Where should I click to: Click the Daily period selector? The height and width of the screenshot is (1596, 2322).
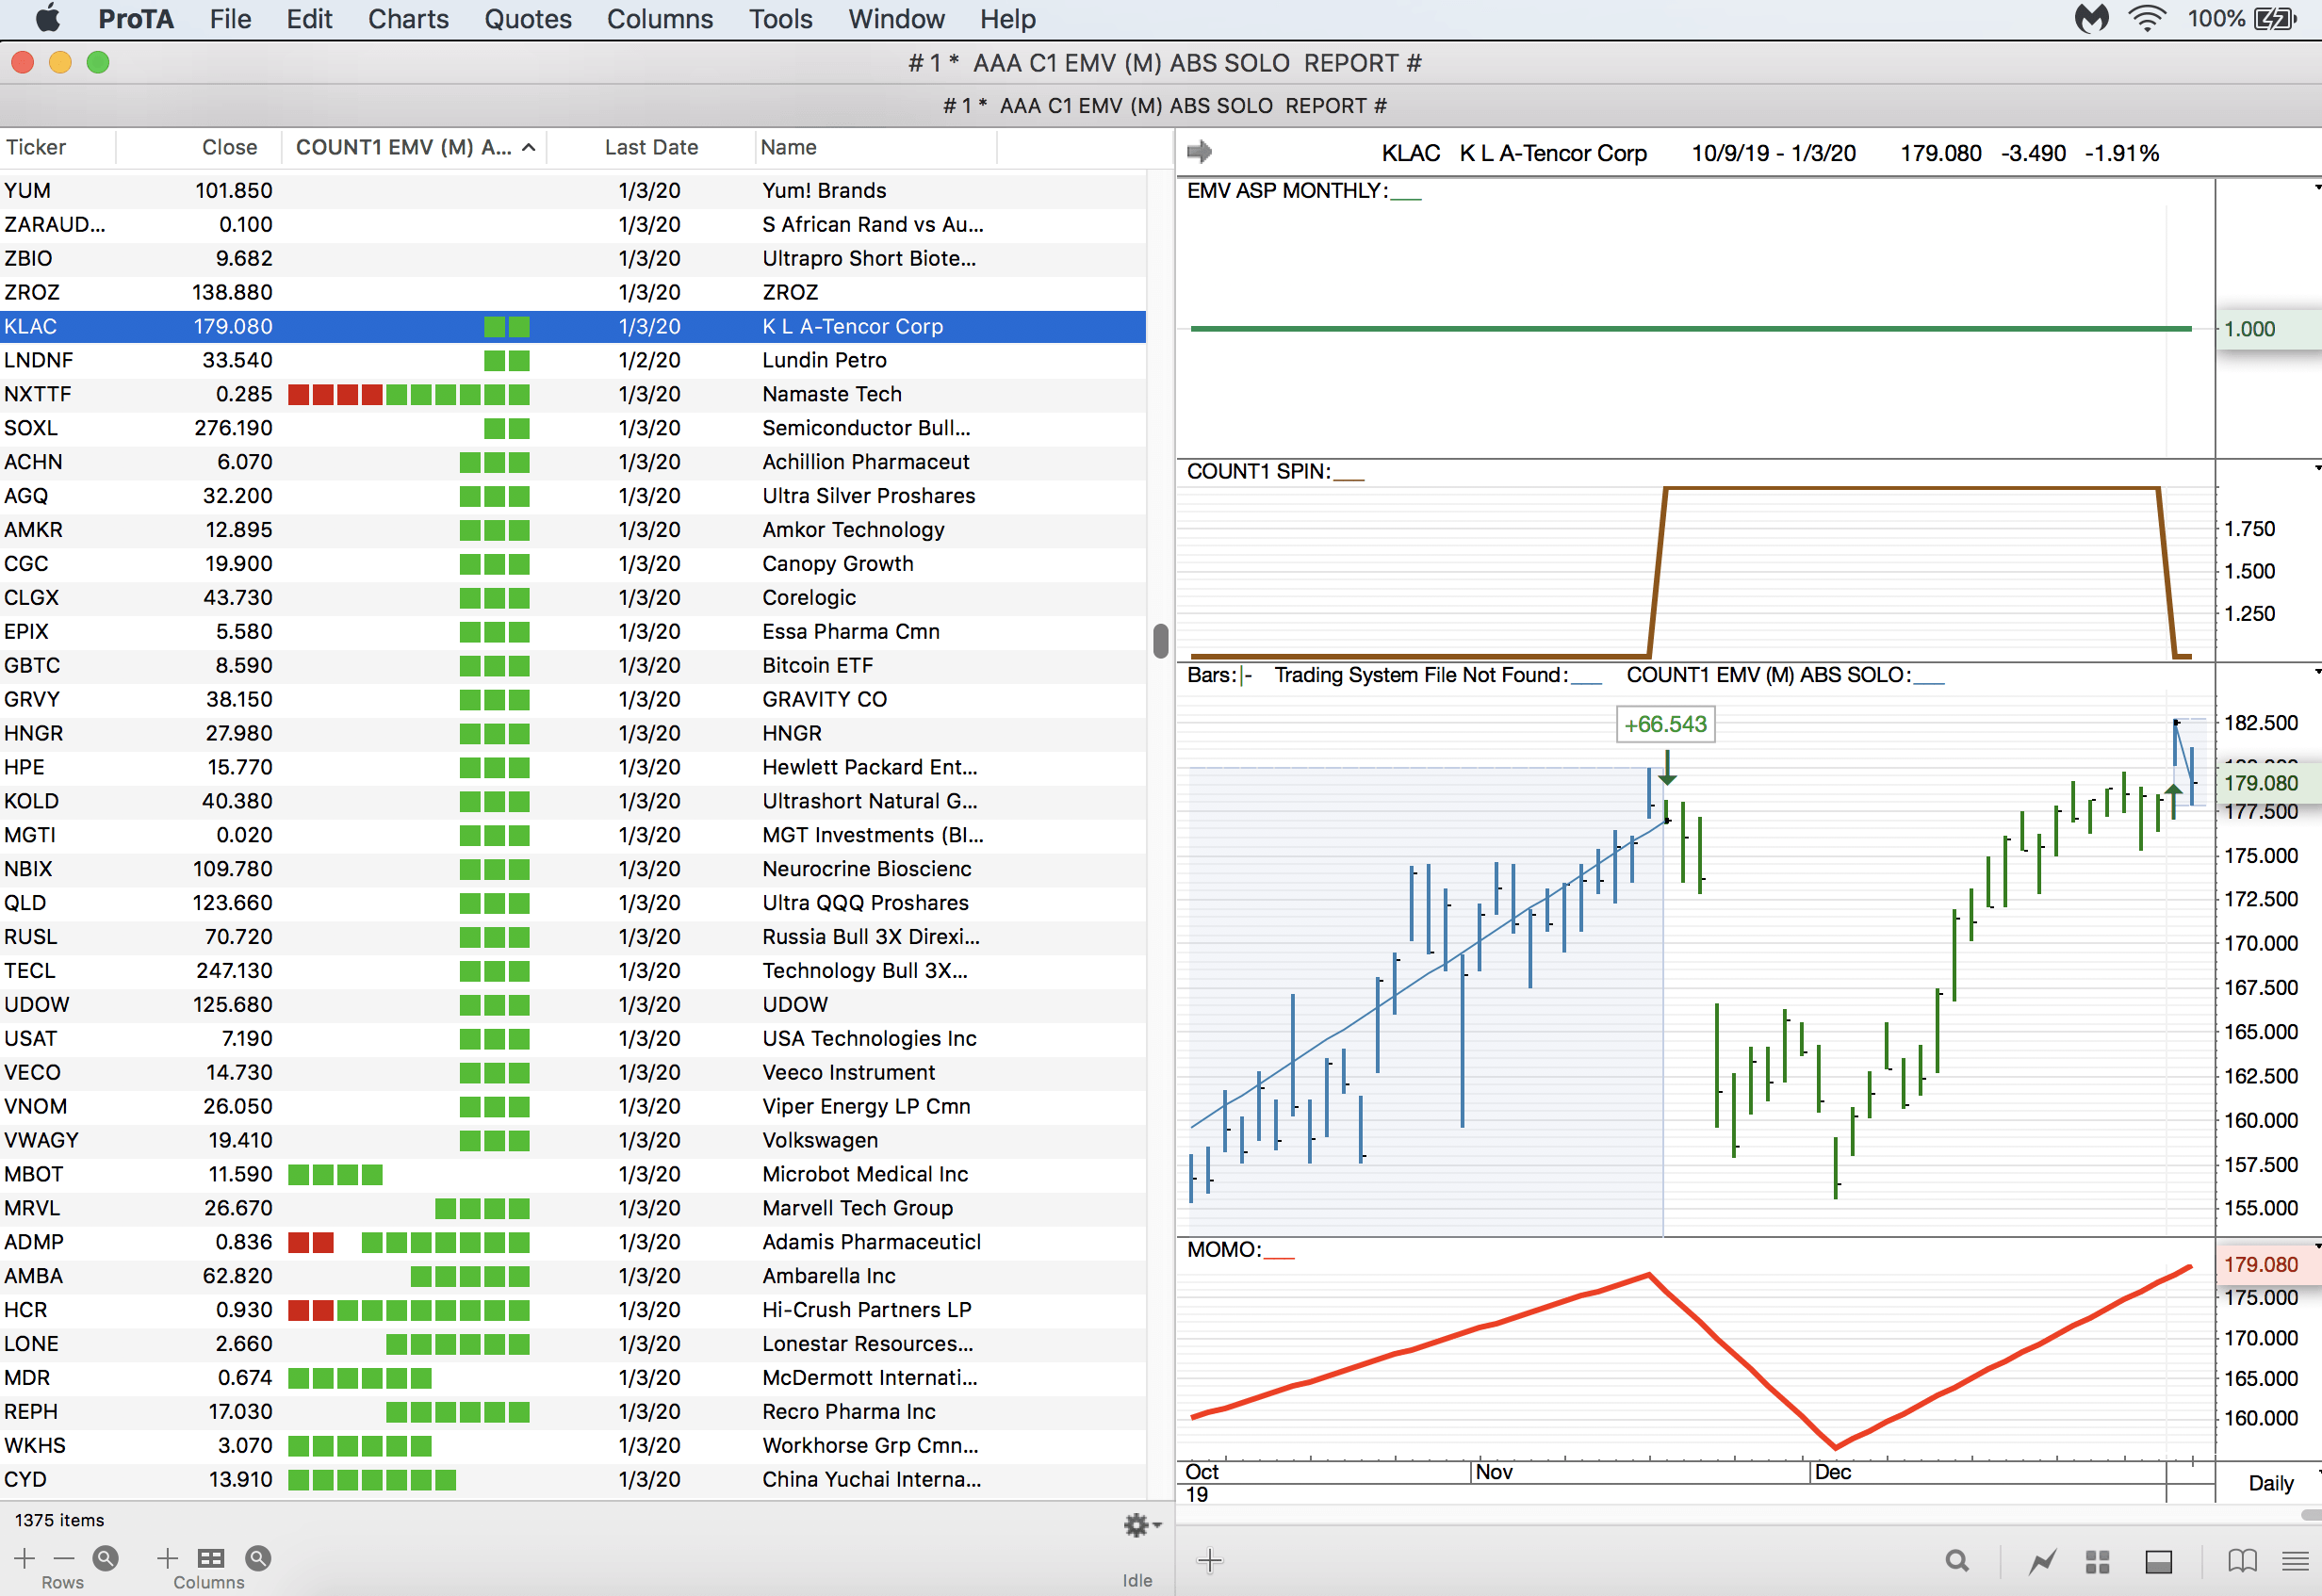(2270, 1483)
